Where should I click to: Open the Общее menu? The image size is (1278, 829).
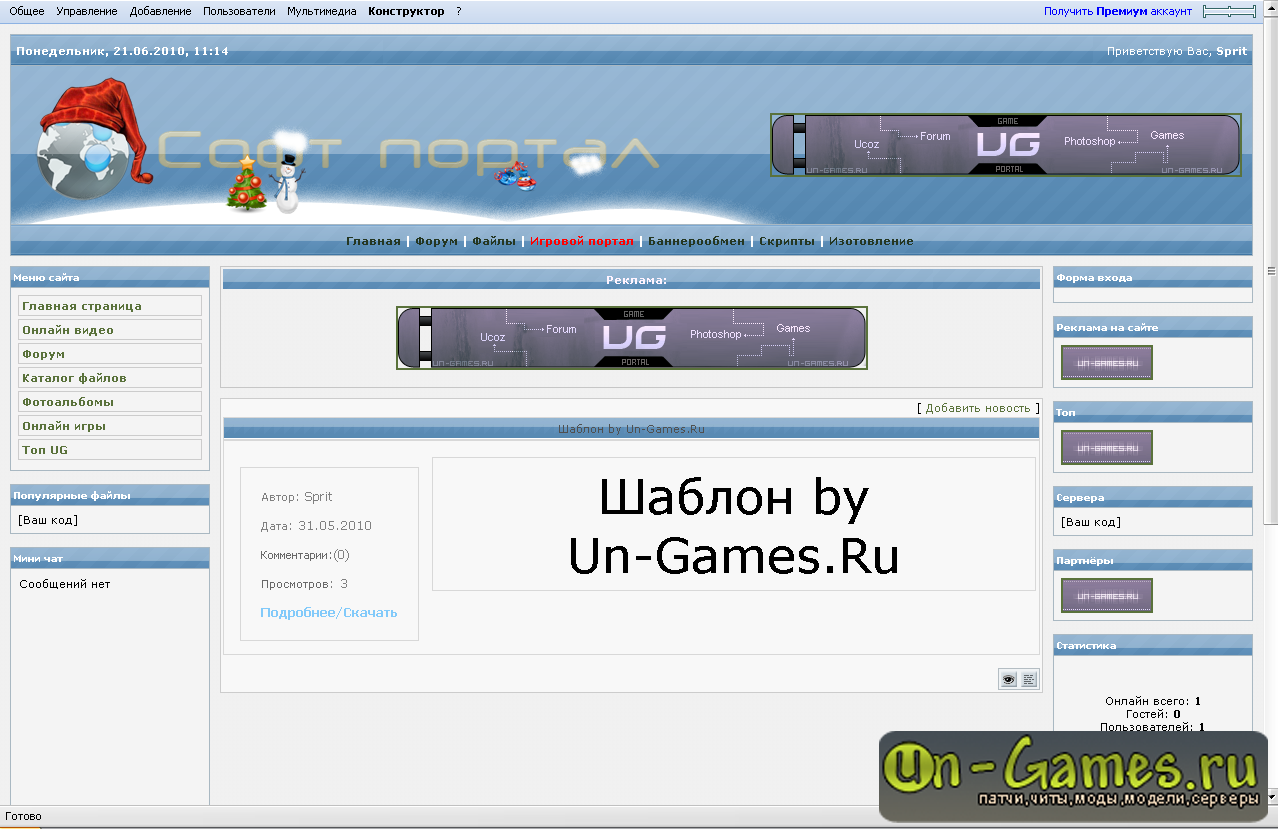point(27,11)
